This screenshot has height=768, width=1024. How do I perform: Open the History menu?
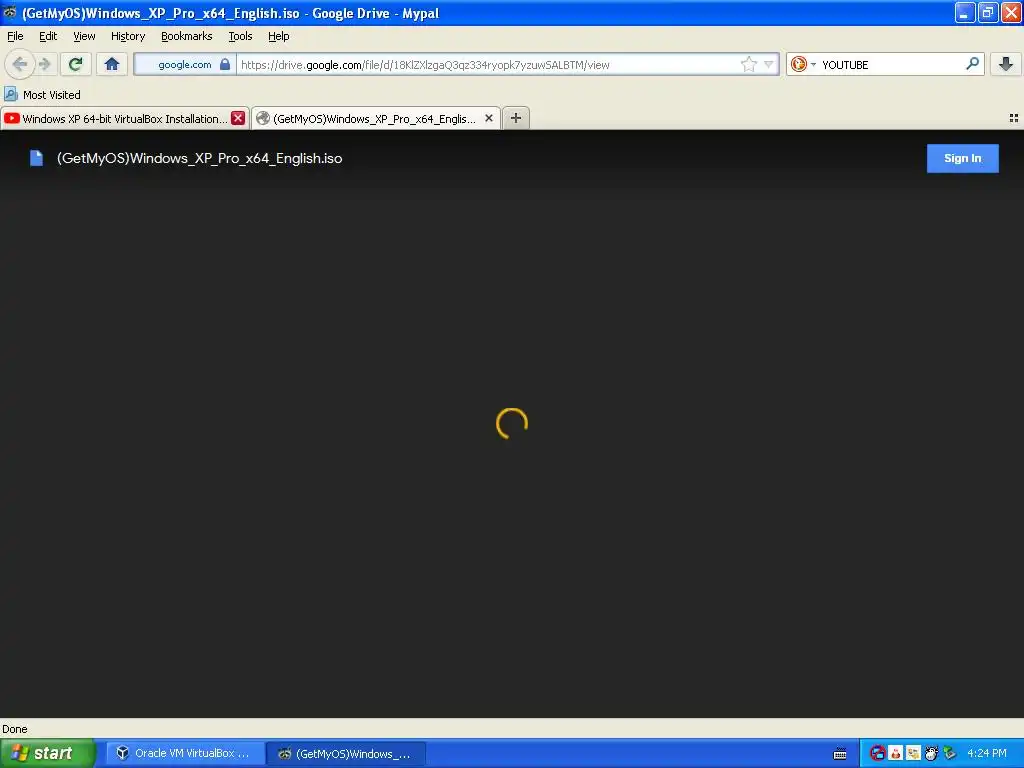127,36
